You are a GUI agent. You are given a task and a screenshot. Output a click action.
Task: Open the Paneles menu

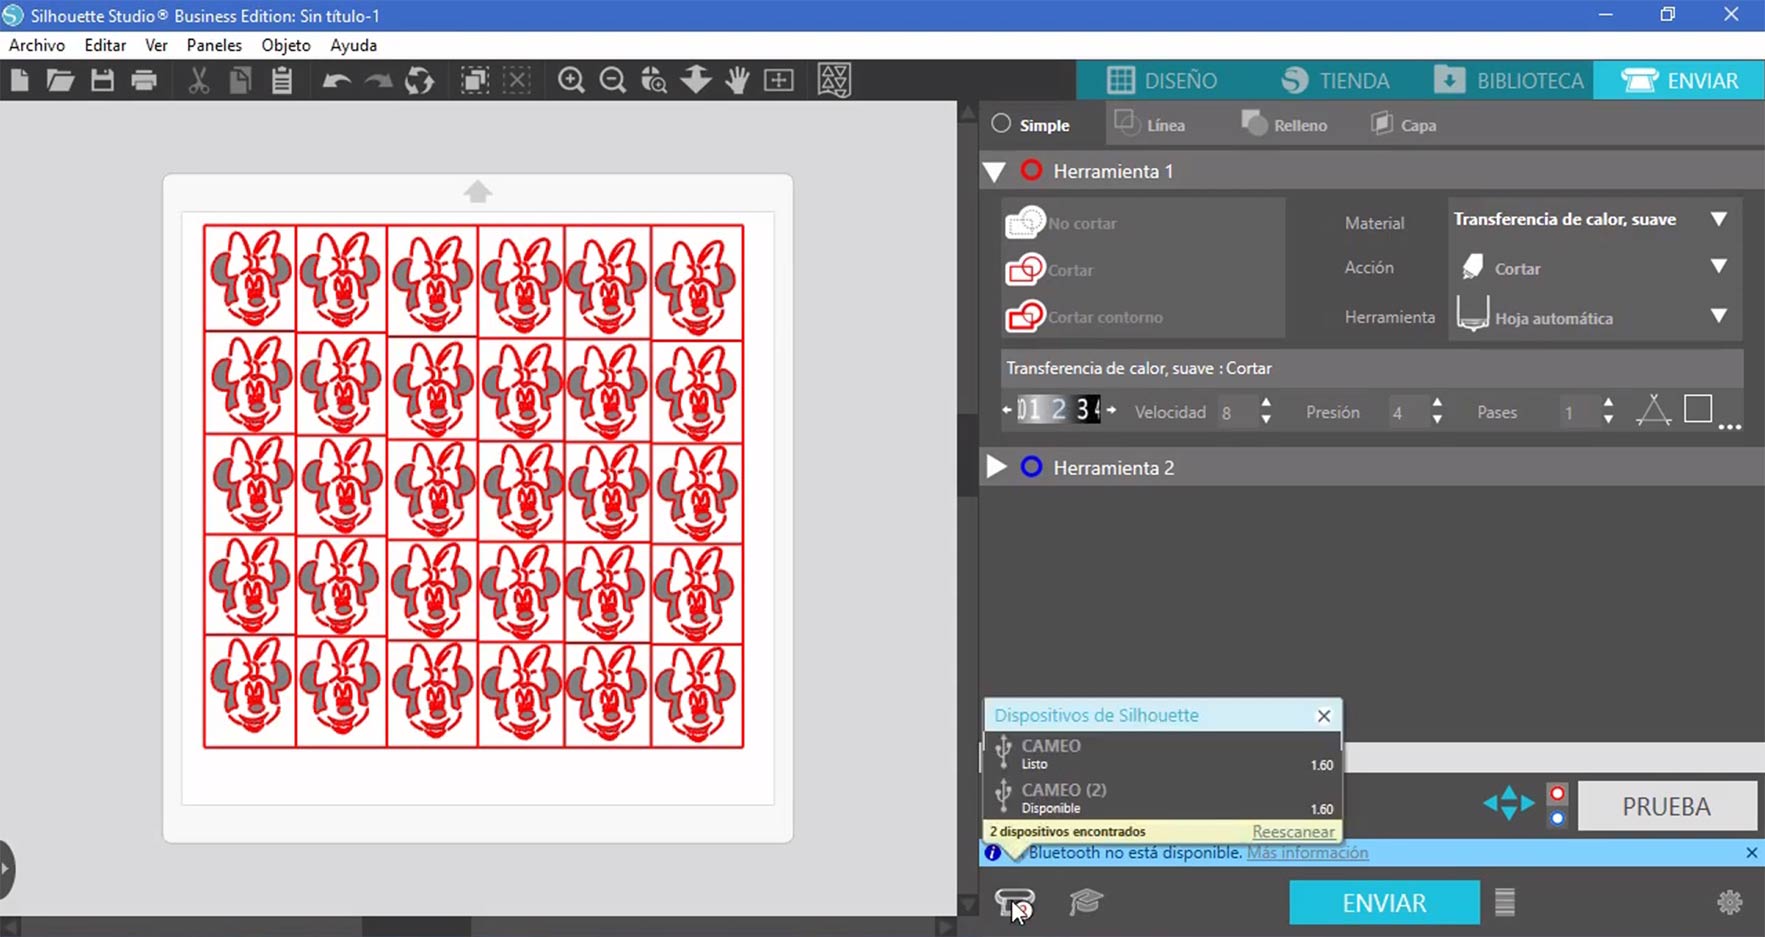pyautogui.click(x=214, y=45)
